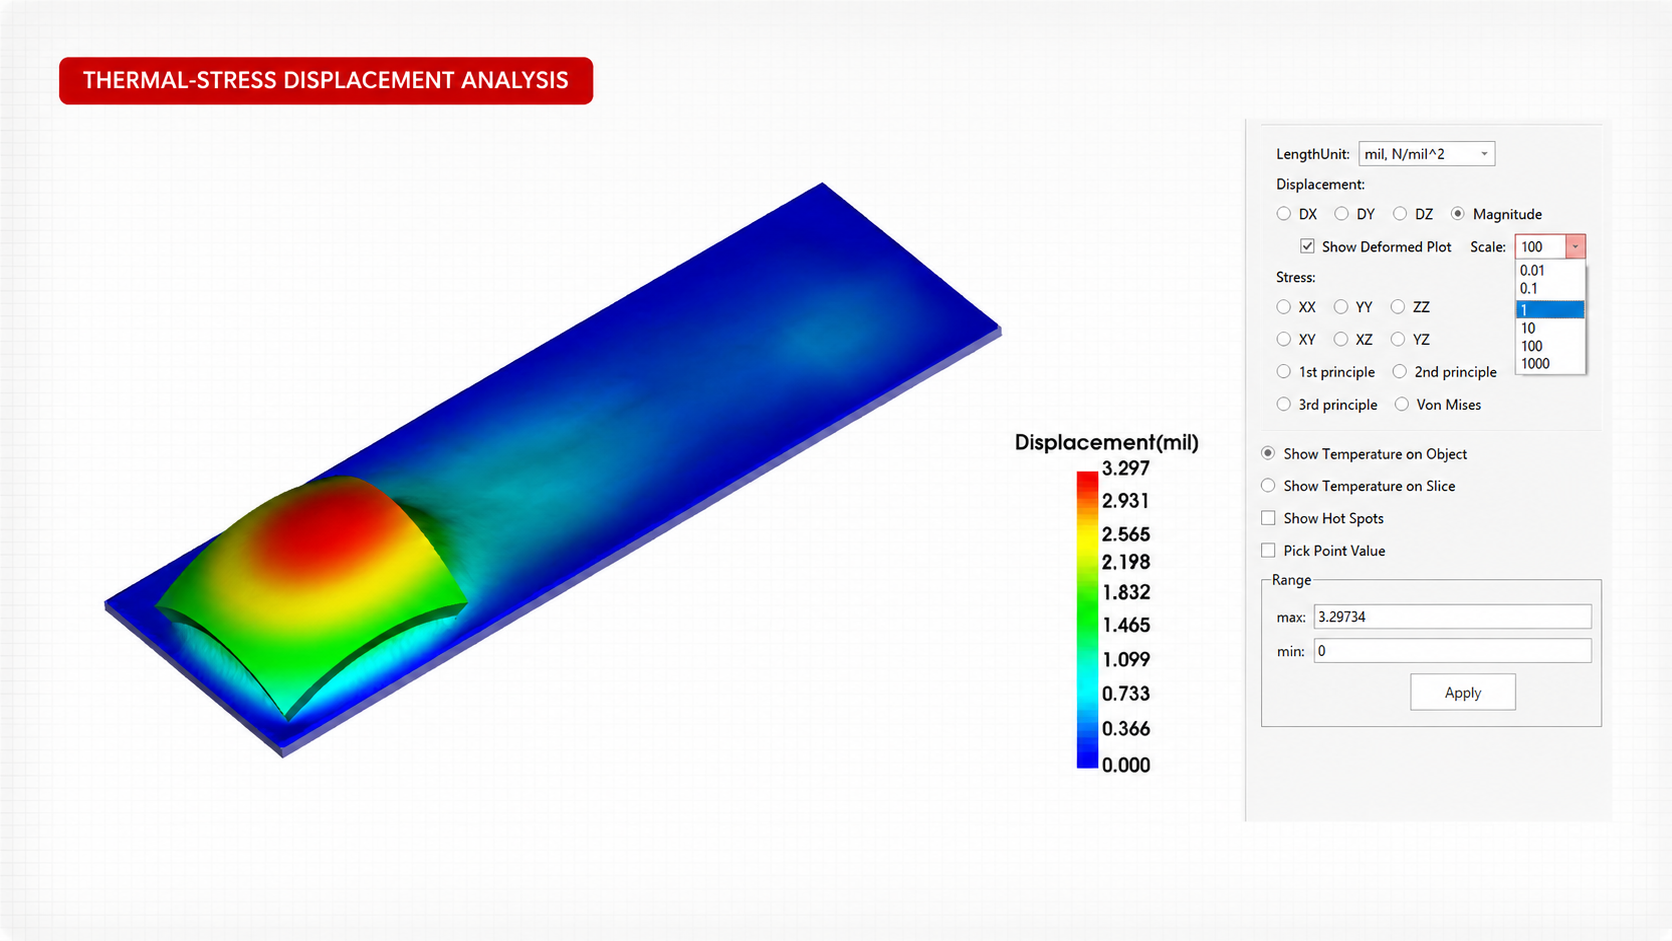
Task: Select scale value 0.01 from list
Action: [1550, 271]
